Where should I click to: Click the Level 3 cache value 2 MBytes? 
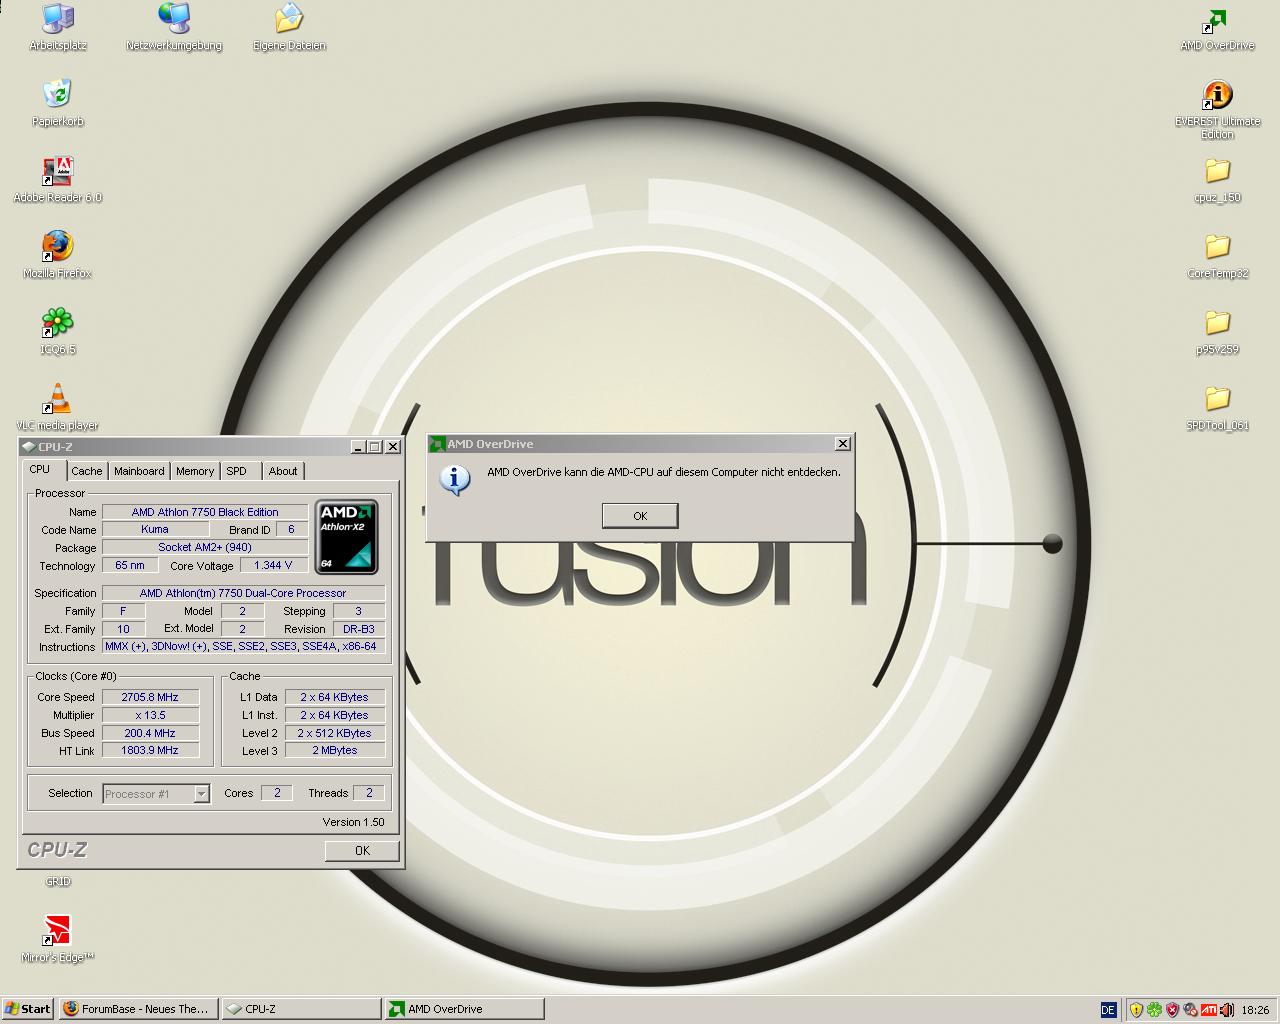[335, 751]
